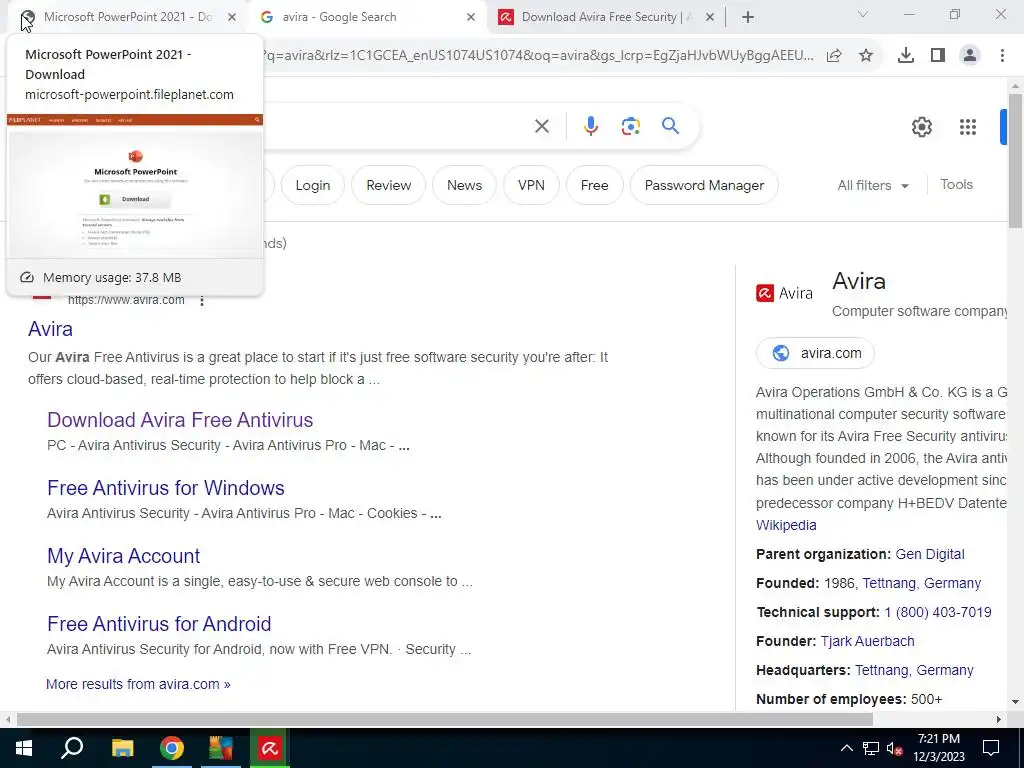Open Windows taskbar search
1024x768 pixels.
pos(72,748)
